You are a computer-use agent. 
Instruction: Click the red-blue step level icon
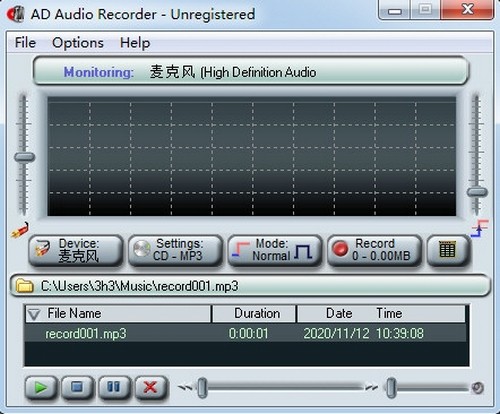pos(480,228)
